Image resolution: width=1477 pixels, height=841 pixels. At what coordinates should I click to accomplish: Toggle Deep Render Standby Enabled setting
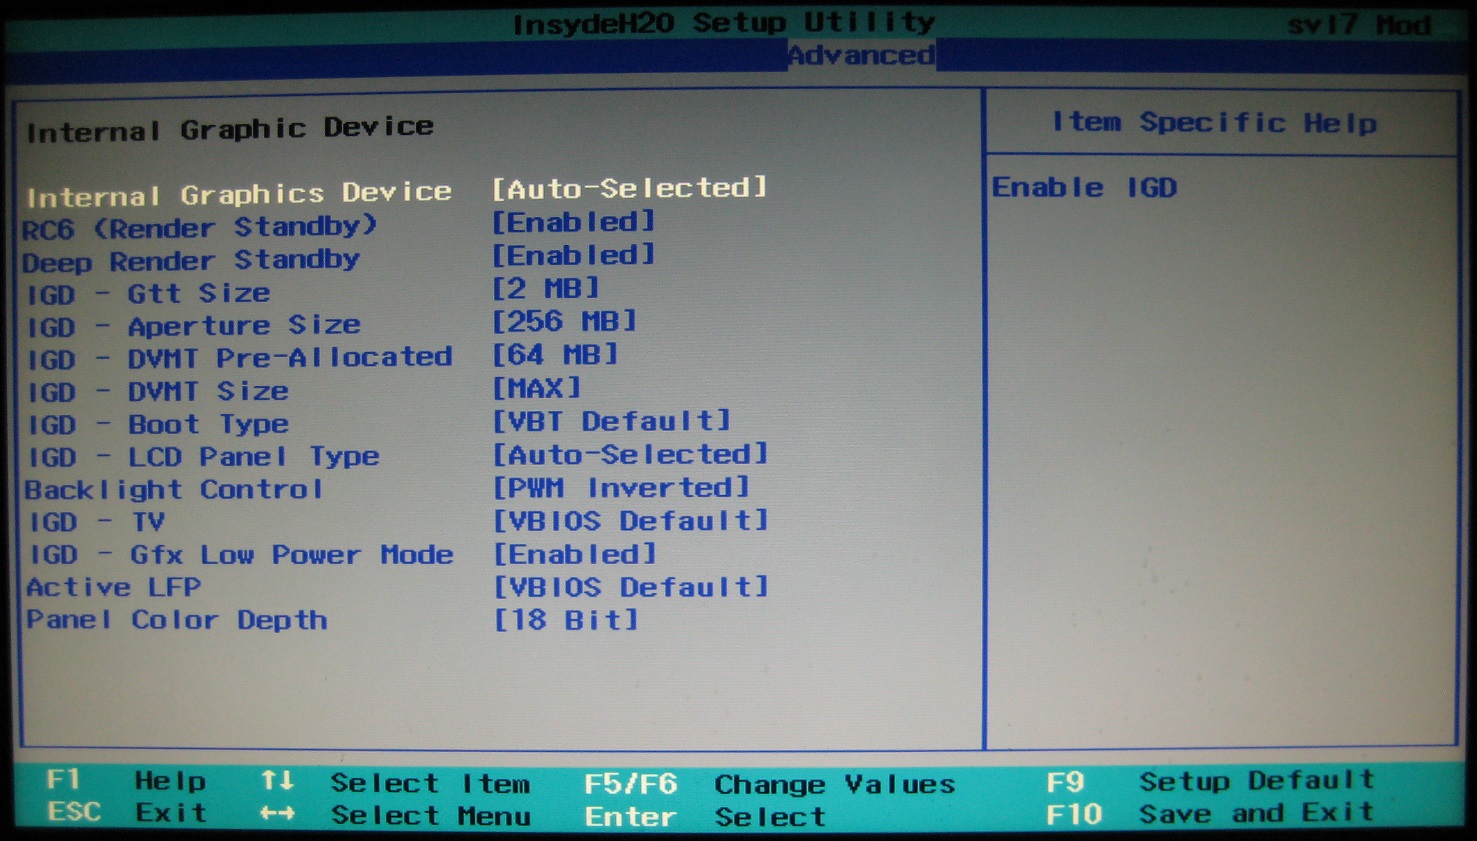(574, 255)
